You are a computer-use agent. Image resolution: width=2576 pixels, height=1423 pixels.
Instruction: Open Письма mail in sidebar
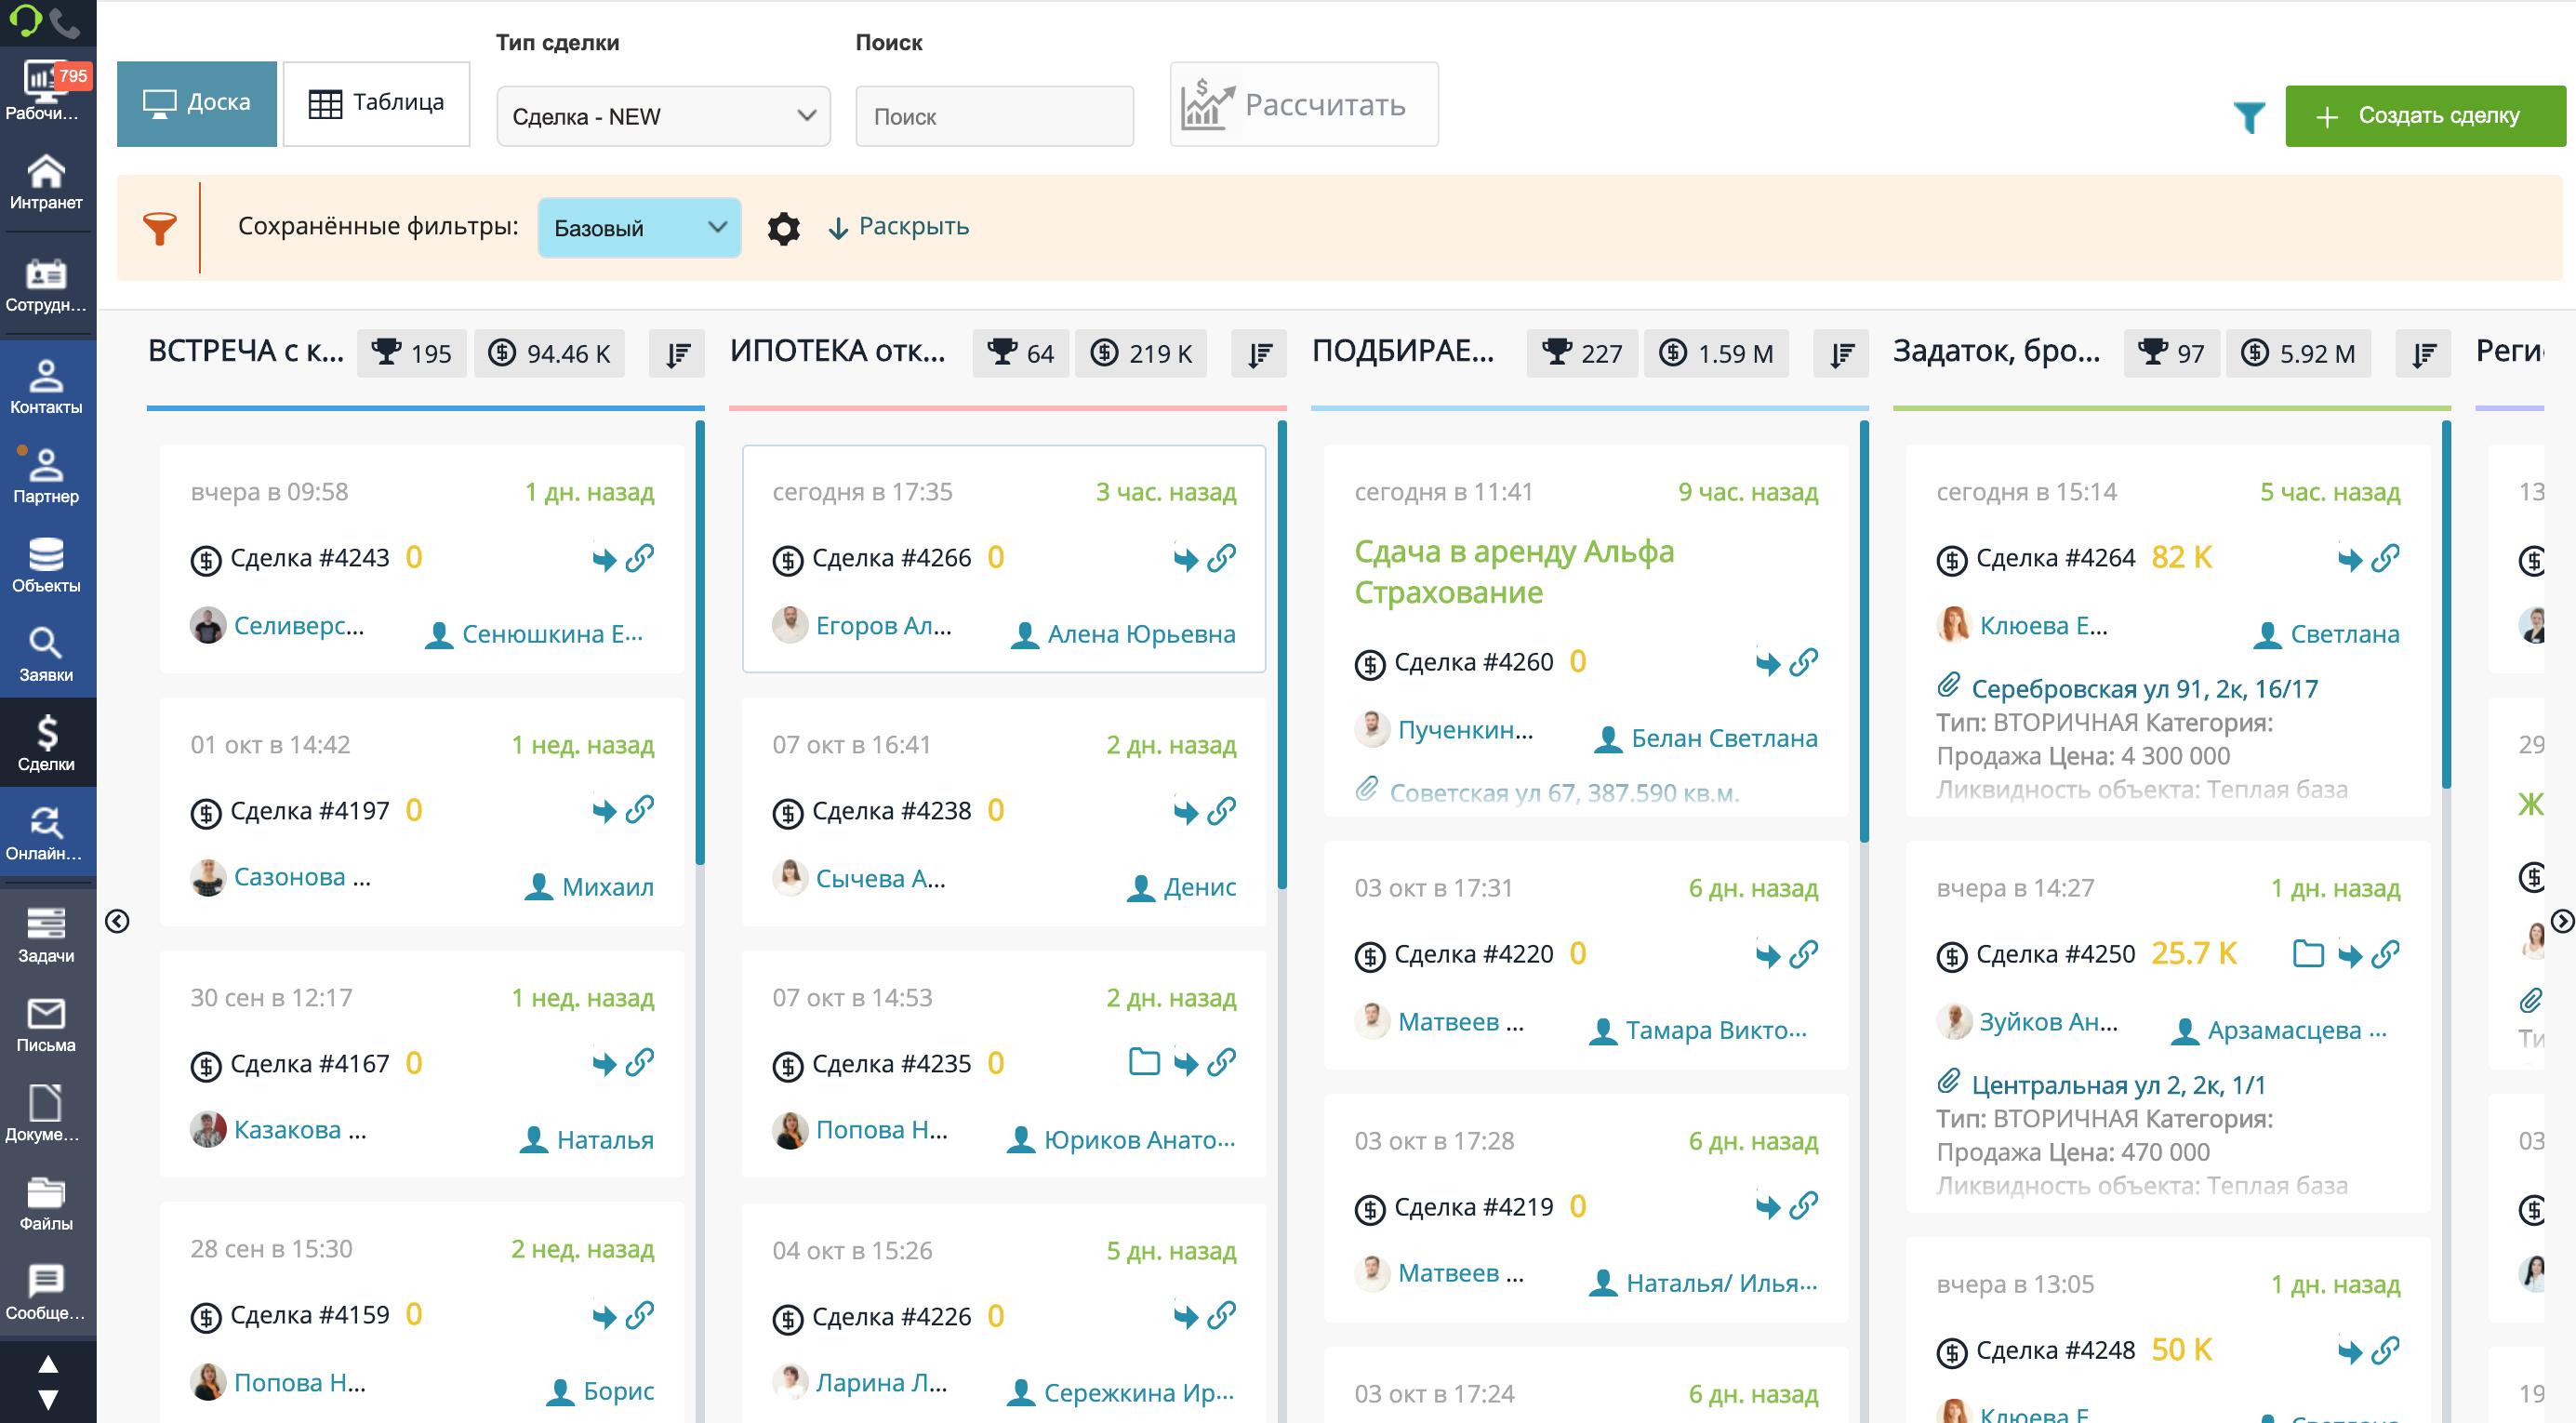(46, 1024)
